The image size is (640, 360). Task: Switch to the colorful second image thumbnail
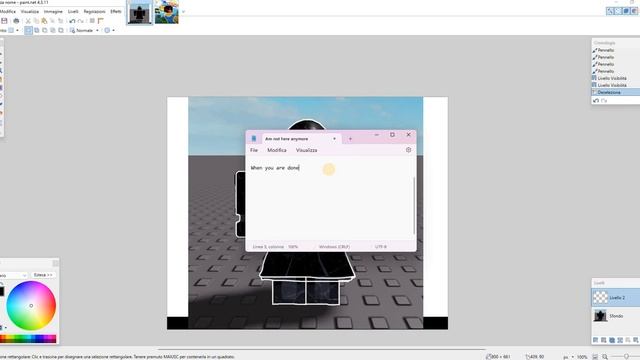pos(167,12)
